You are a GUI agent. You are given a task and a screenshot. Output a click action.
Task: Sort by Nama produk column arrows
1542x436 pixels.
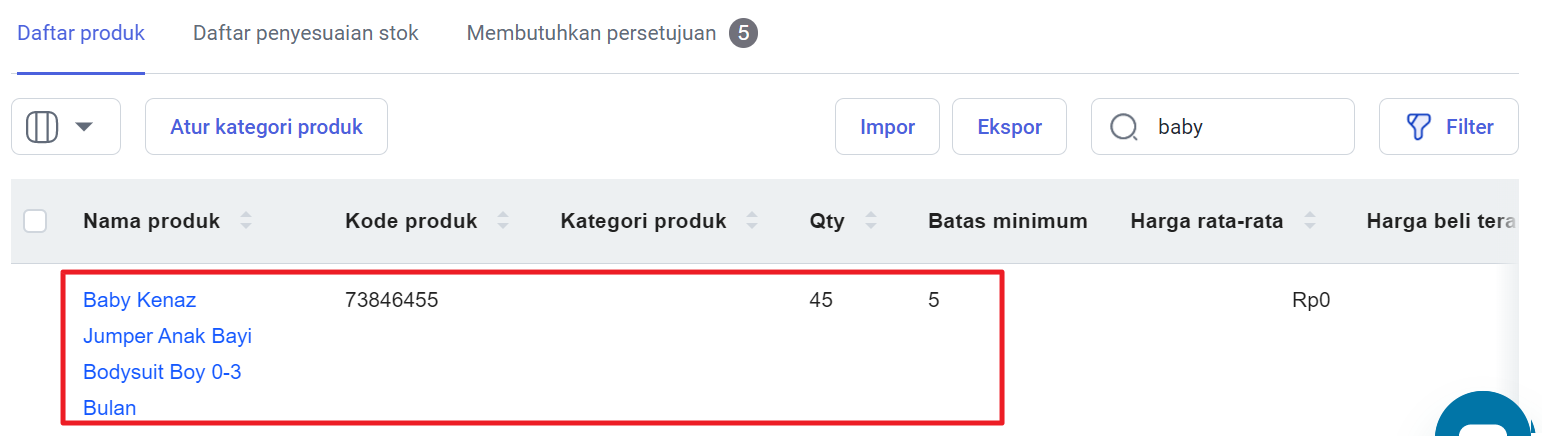pos(246,221)
